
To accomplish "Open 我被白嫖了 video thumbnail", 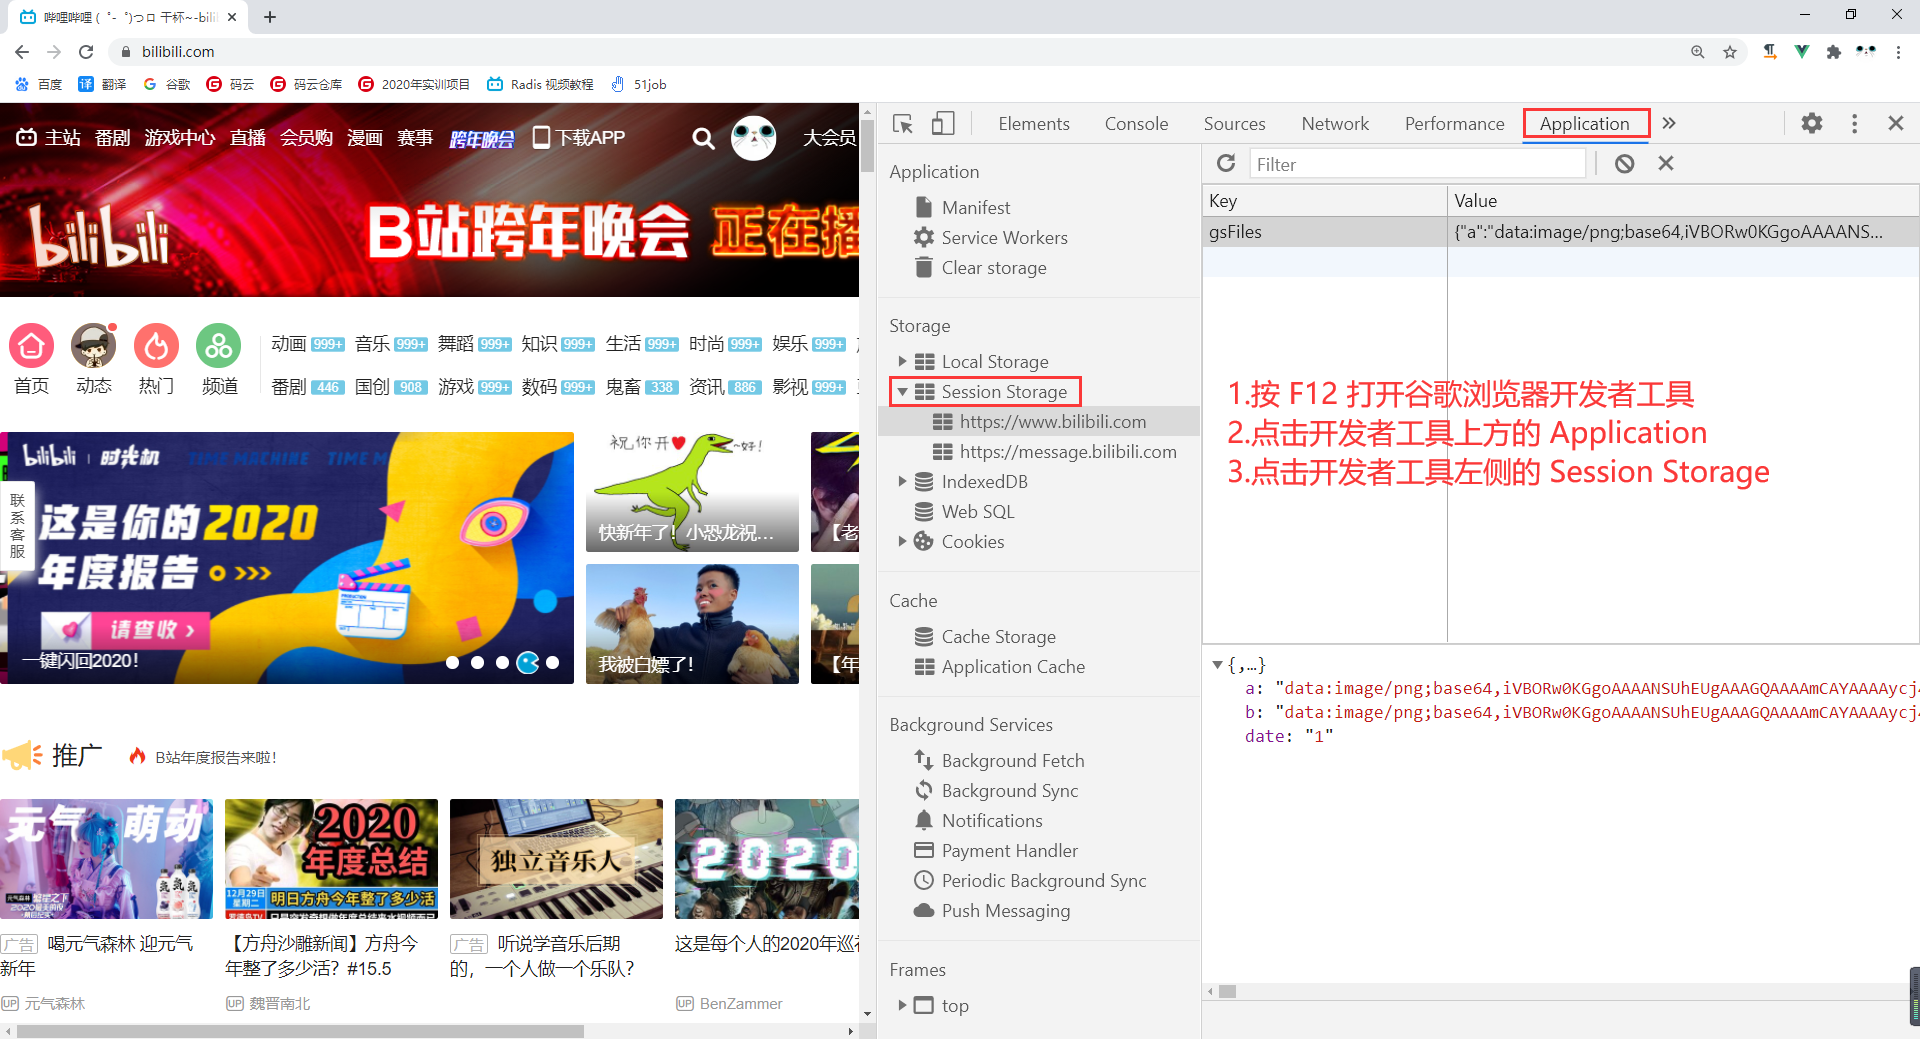I will 692,624.
